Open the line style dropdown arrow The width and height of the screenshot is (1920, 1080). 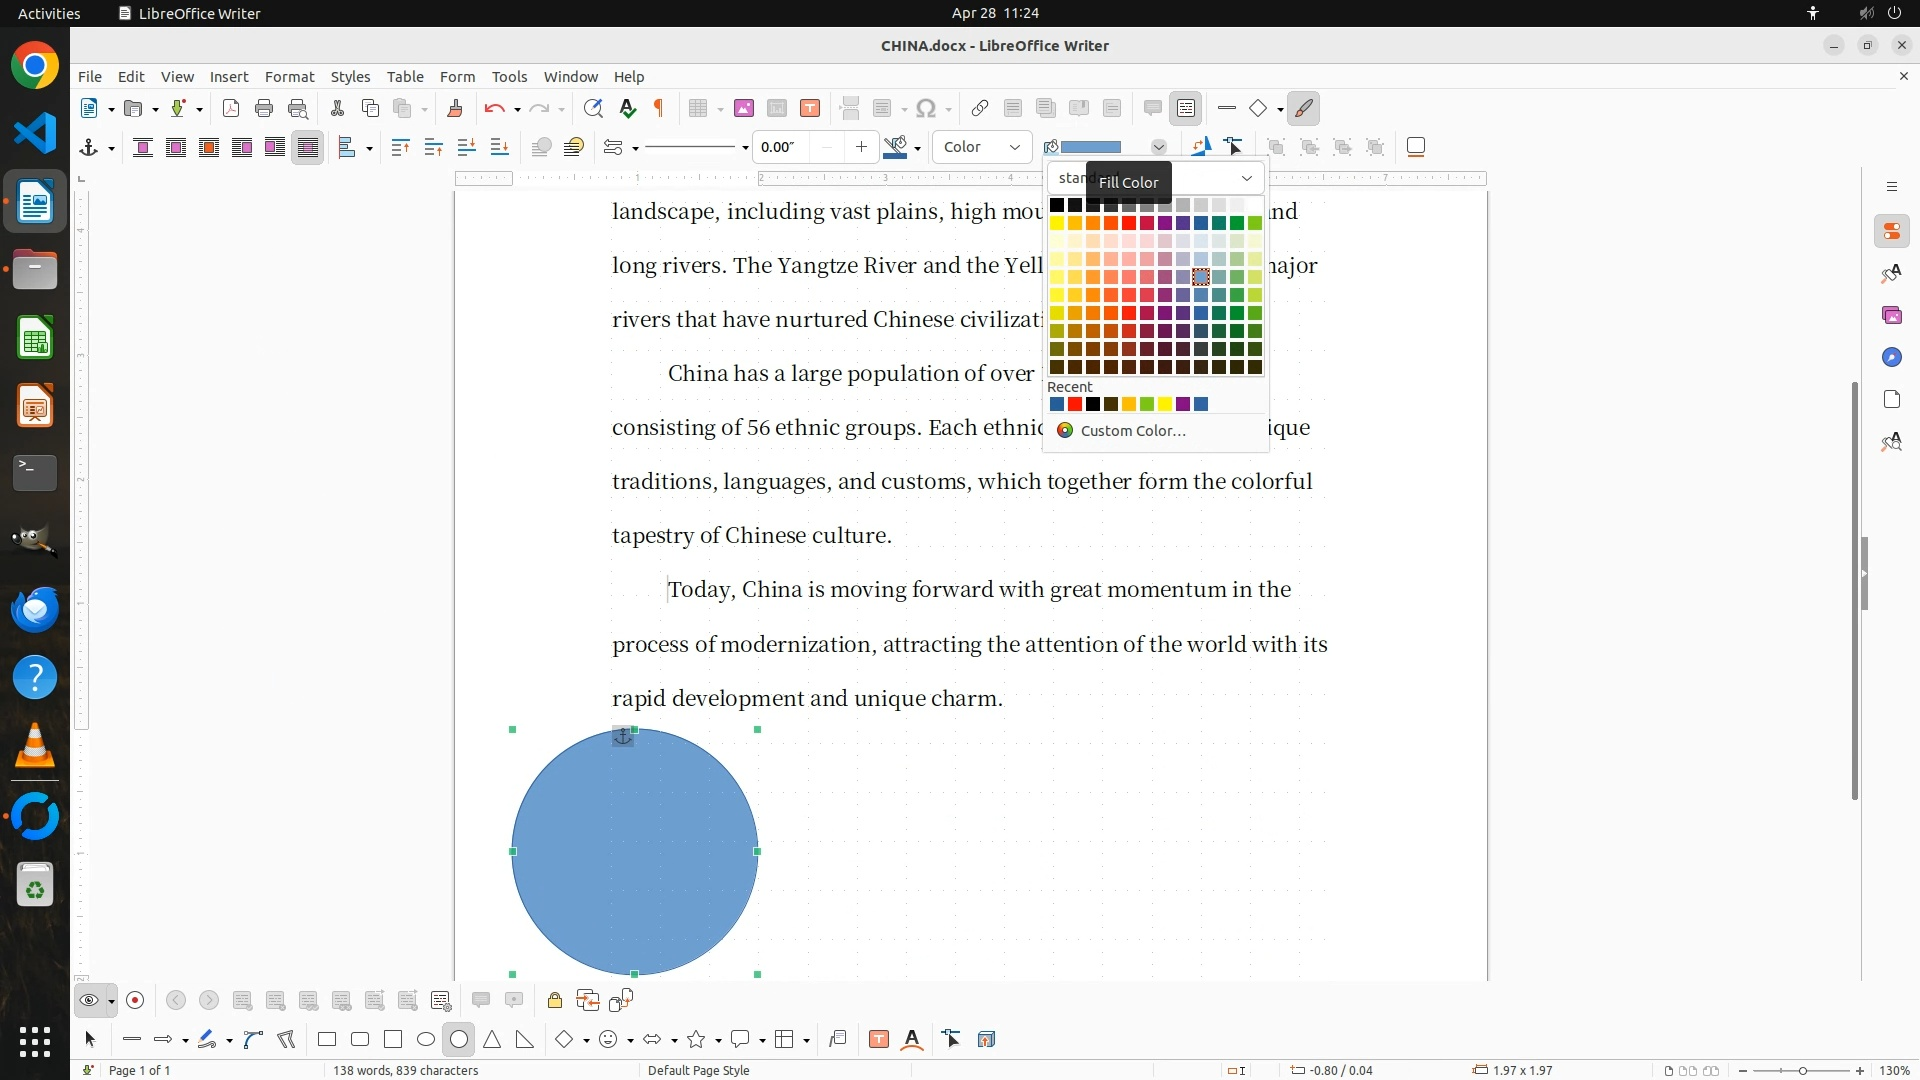tap(745, 148)
